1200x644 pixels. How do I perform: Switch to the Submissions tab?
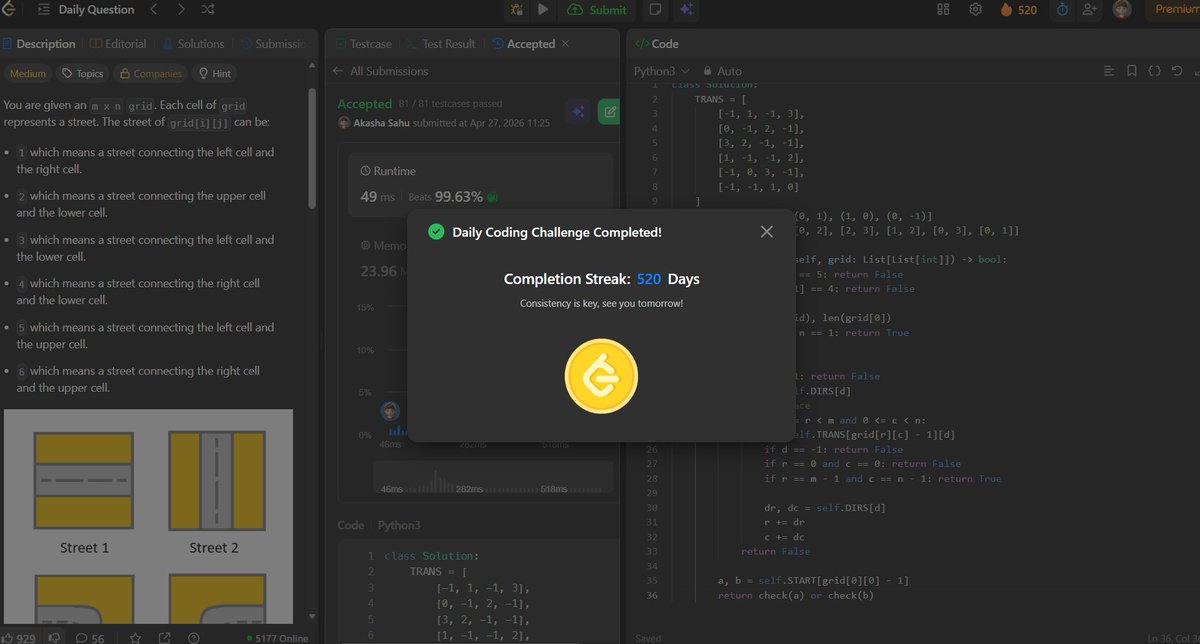[x=272, y=44]
